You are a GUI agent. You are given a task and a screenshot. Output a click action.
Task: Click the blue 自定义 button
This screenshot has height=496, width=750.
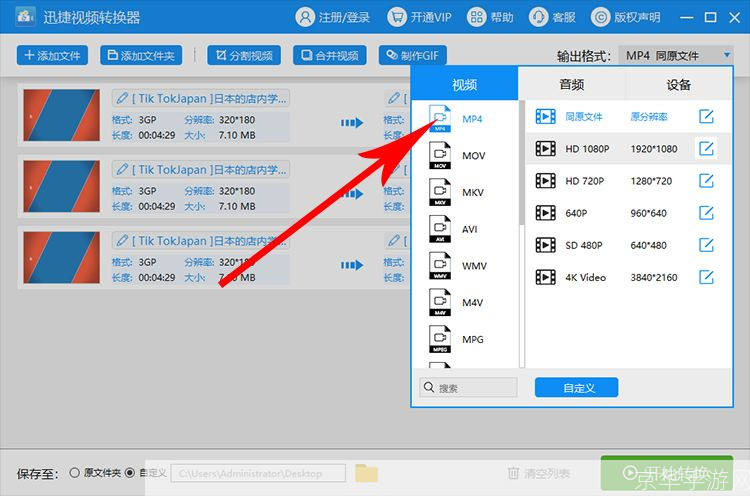coord(576,387)
